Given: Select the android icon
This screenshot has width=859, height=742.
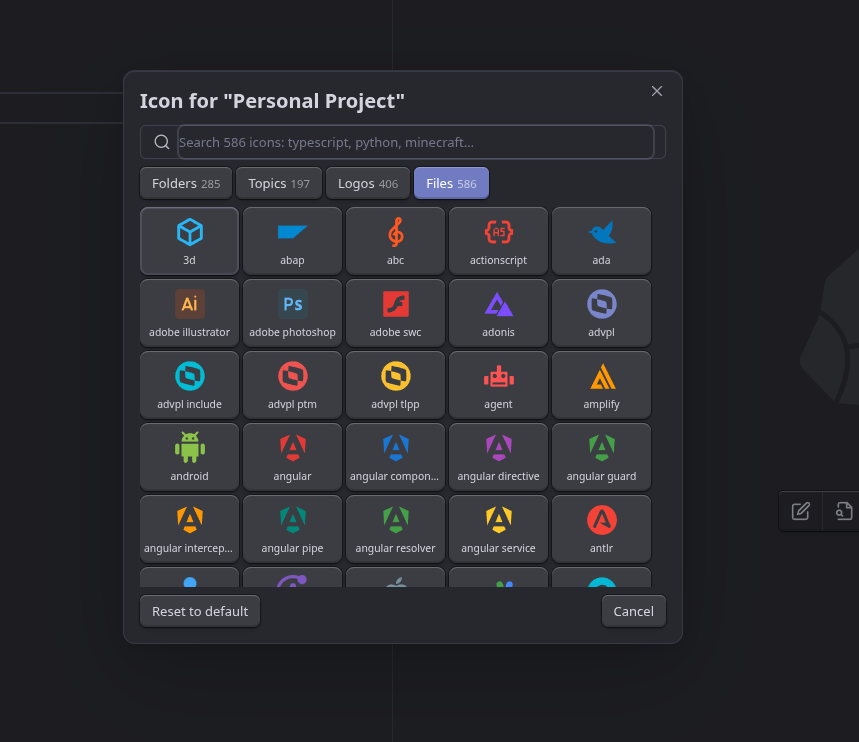Looking at the screenshot, I should tap(190, 457).
